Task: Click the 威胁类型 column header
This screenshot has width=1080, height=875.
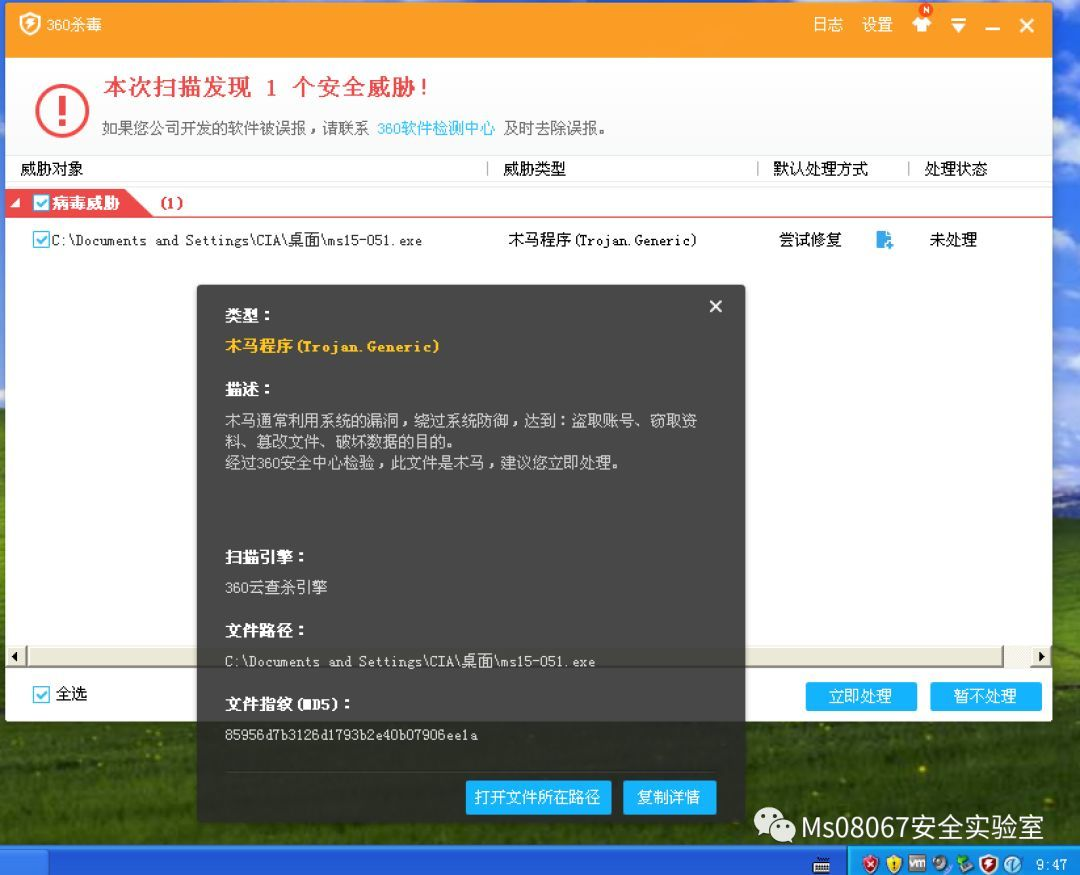Action: point(534,169)
